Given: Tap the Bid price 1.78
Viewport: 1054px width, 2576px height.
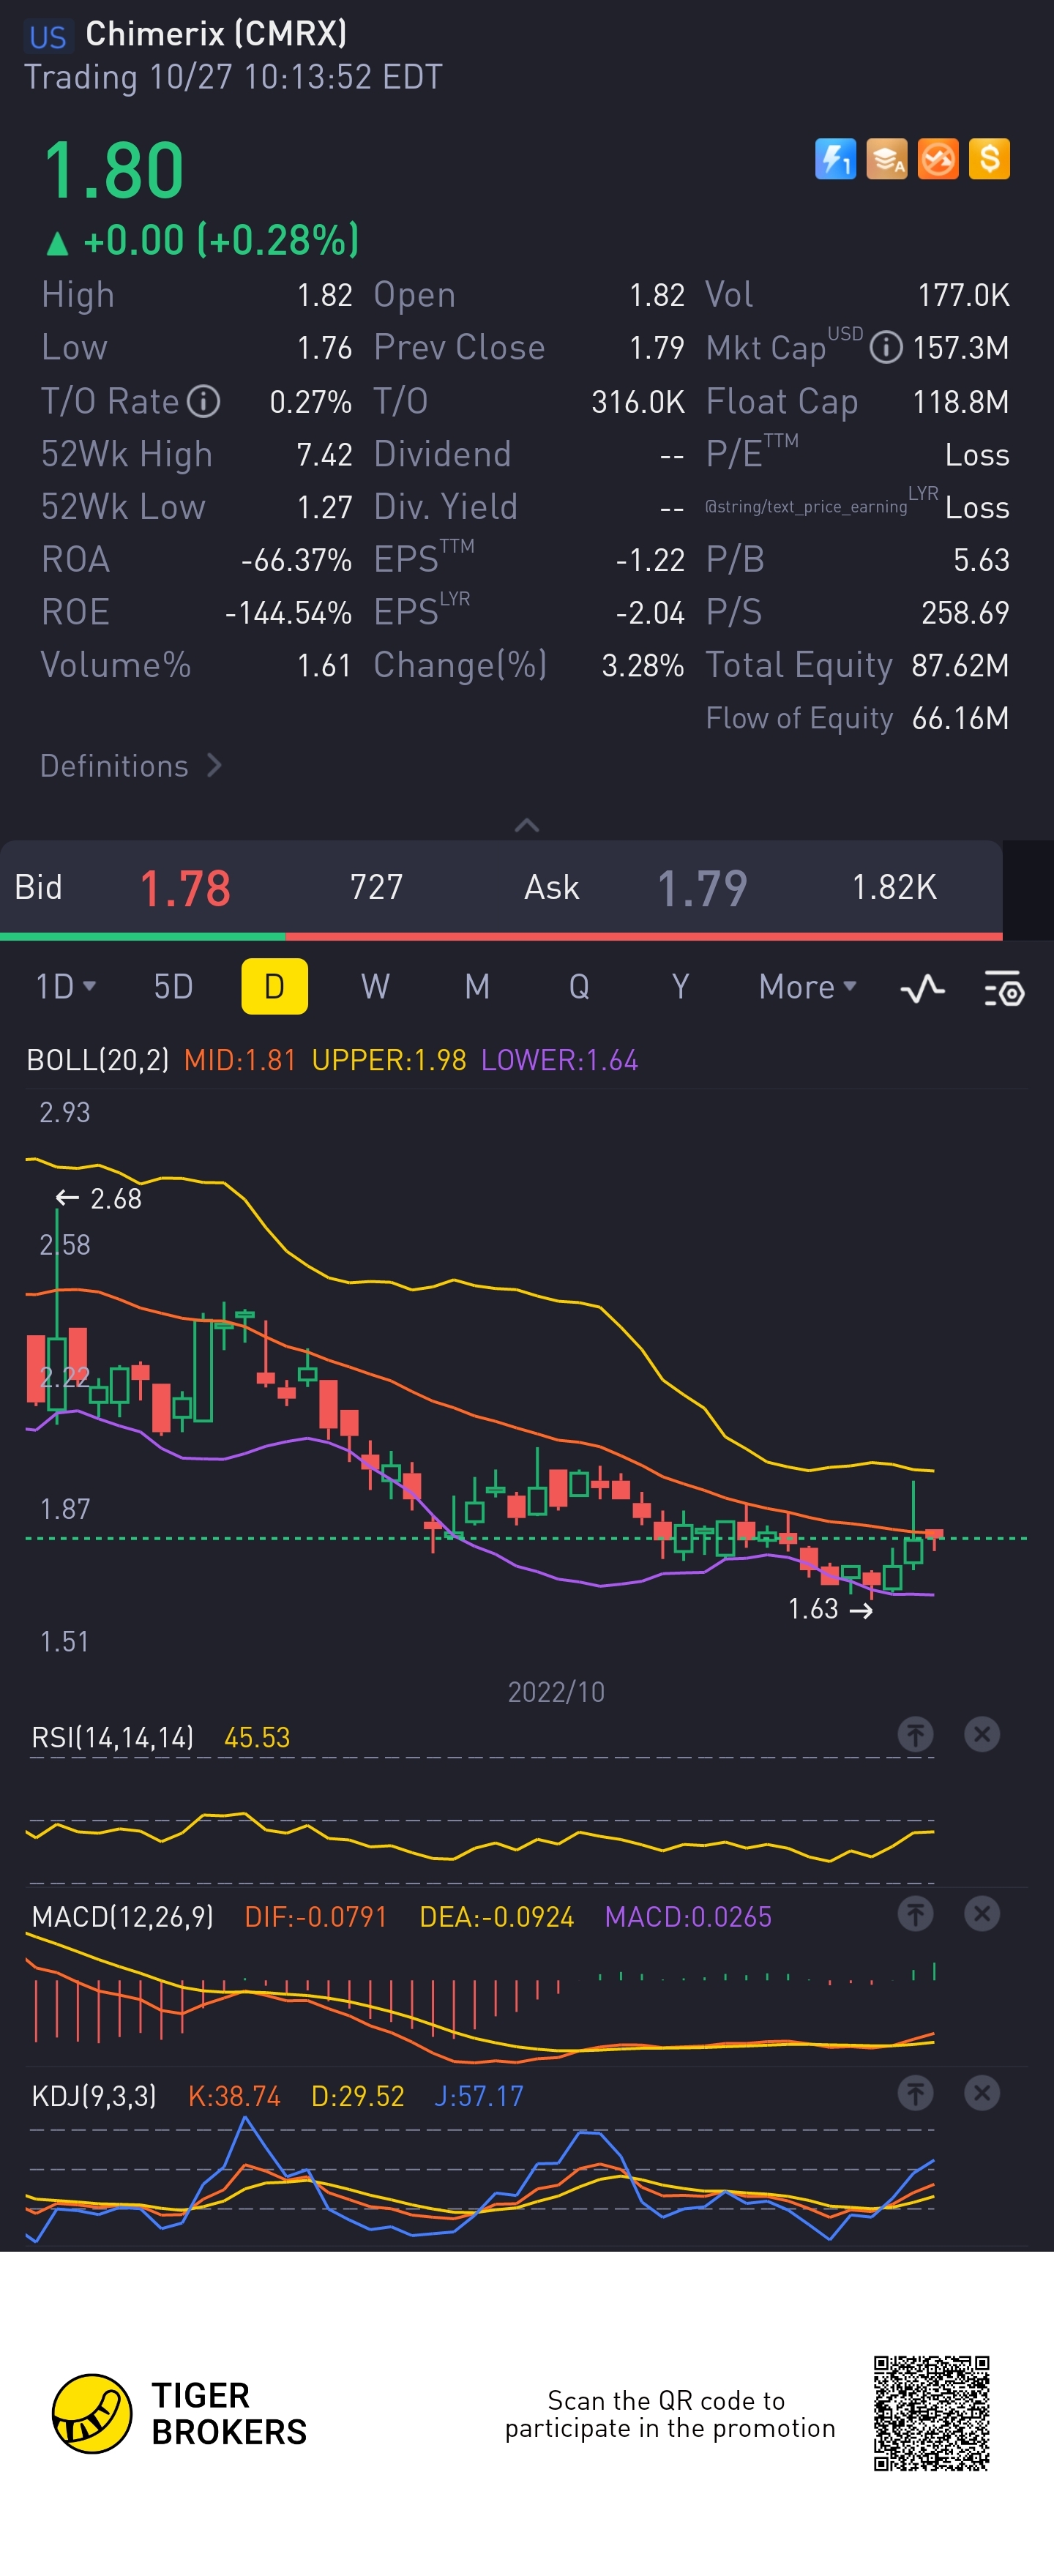Looking at the screenshot, I should (x=185, y=888).
